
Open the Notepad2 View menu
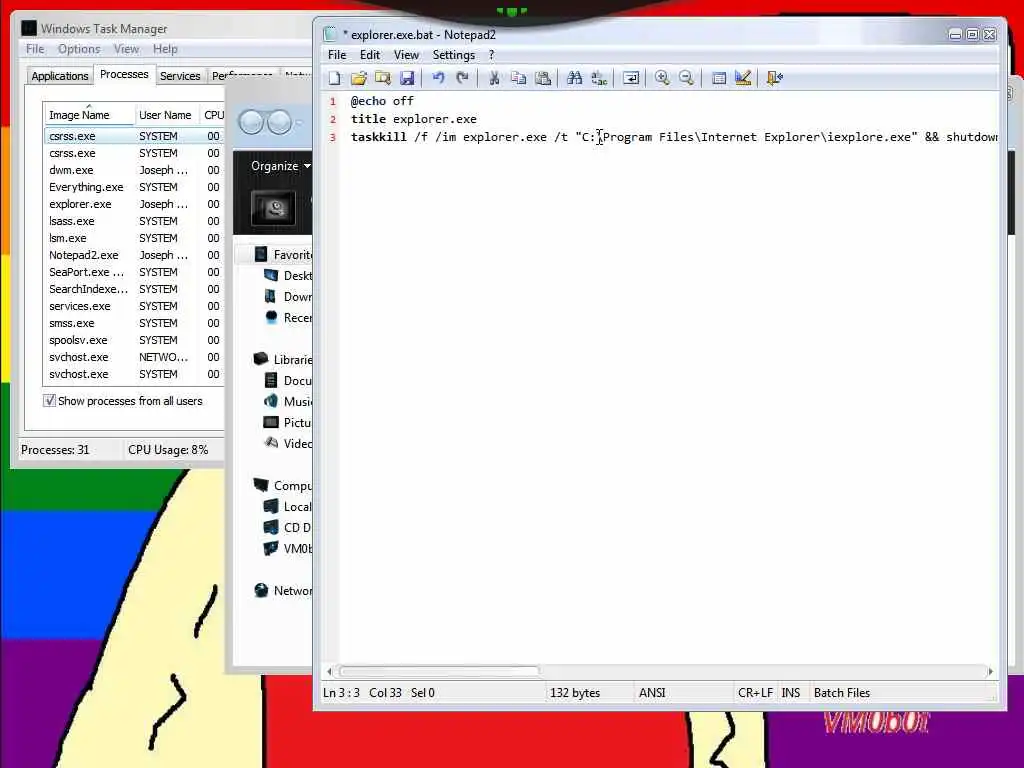coord(406,55)
